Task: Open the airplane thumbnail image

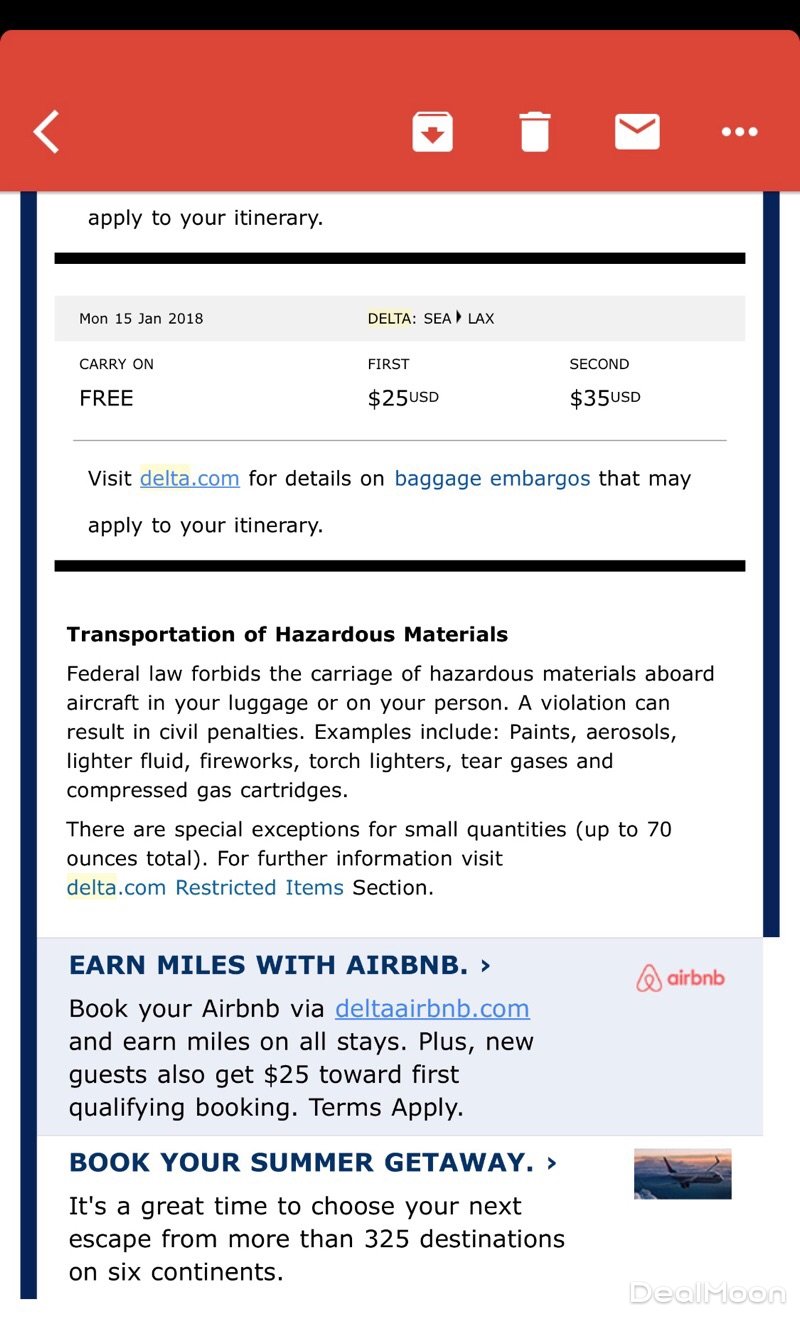Action: coord(682,1174)
